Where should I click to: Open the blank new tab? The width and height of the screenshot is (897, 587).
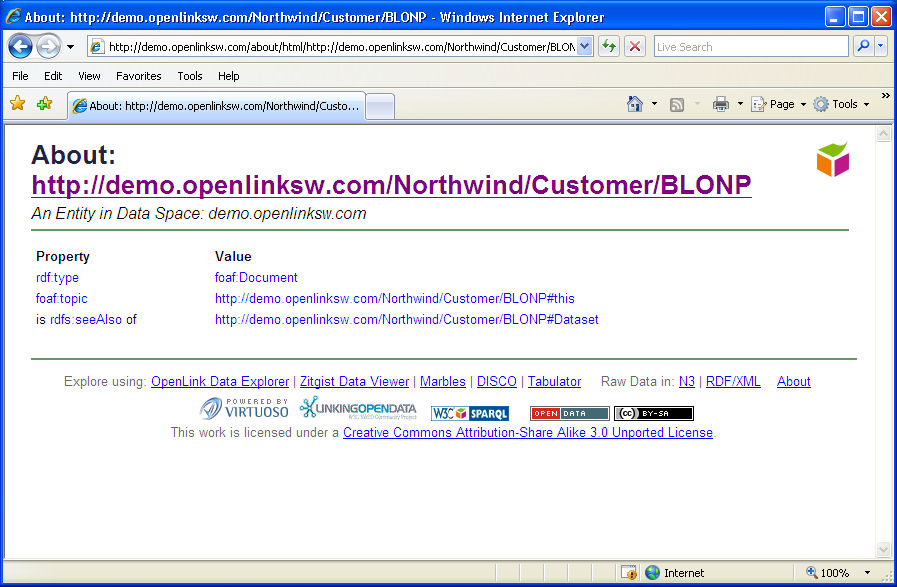coord(381,106)
